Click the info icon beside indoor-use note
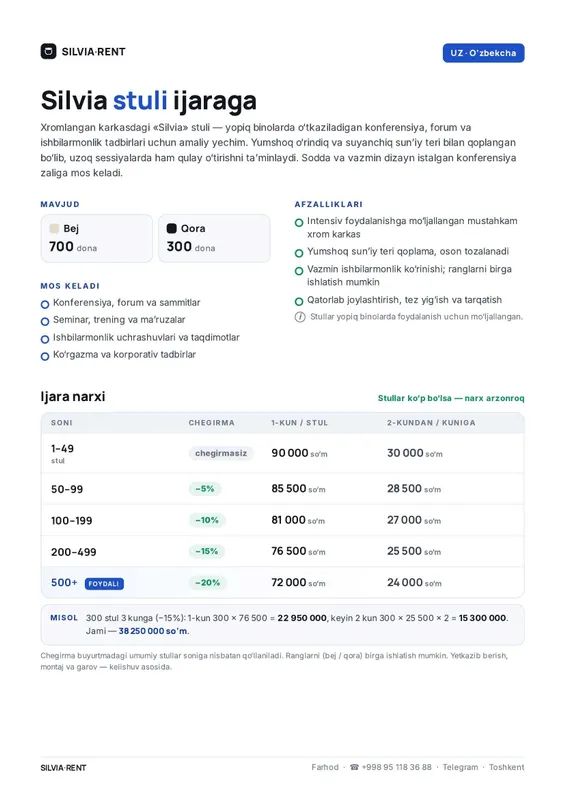566x800 pixels. [x=300, y=317]
